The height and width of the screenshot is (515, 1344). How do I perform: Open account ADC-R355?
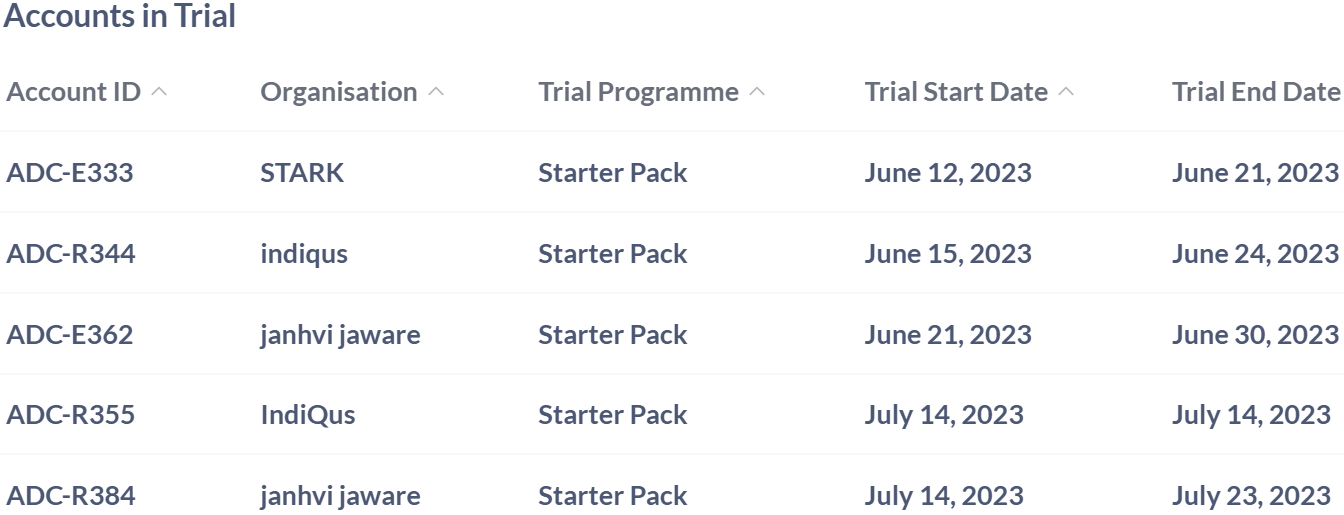point(71,415)
